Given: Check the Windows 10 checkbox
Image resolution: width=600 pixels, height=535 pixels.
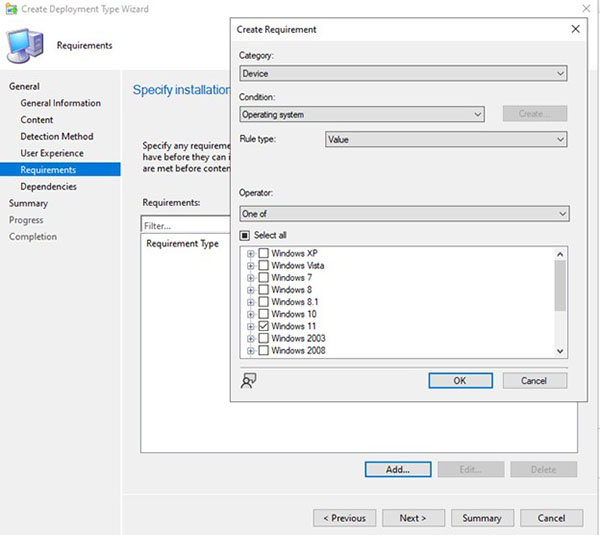Looking at the screenshot, I should 264,314.
